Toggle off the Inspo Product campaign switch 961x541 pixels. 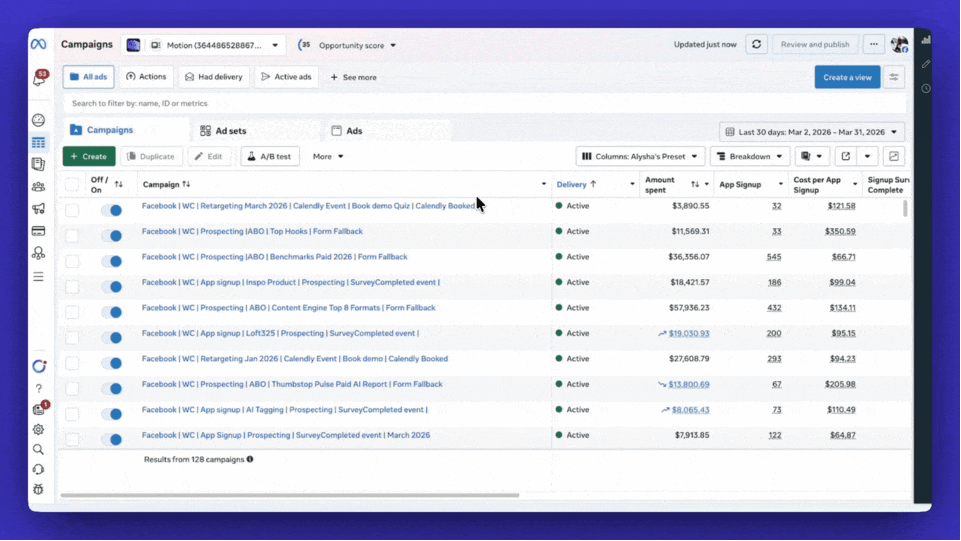pyautogui.click(x=112, y=286)
